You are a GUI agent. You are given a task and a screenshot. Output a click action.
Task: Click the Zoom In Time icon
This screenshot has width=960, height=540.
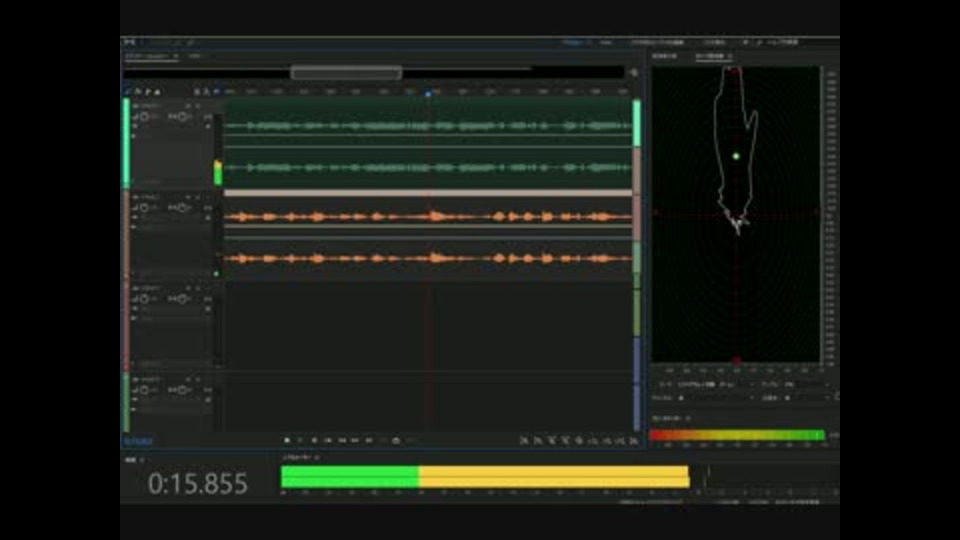(x=552, y=440)
